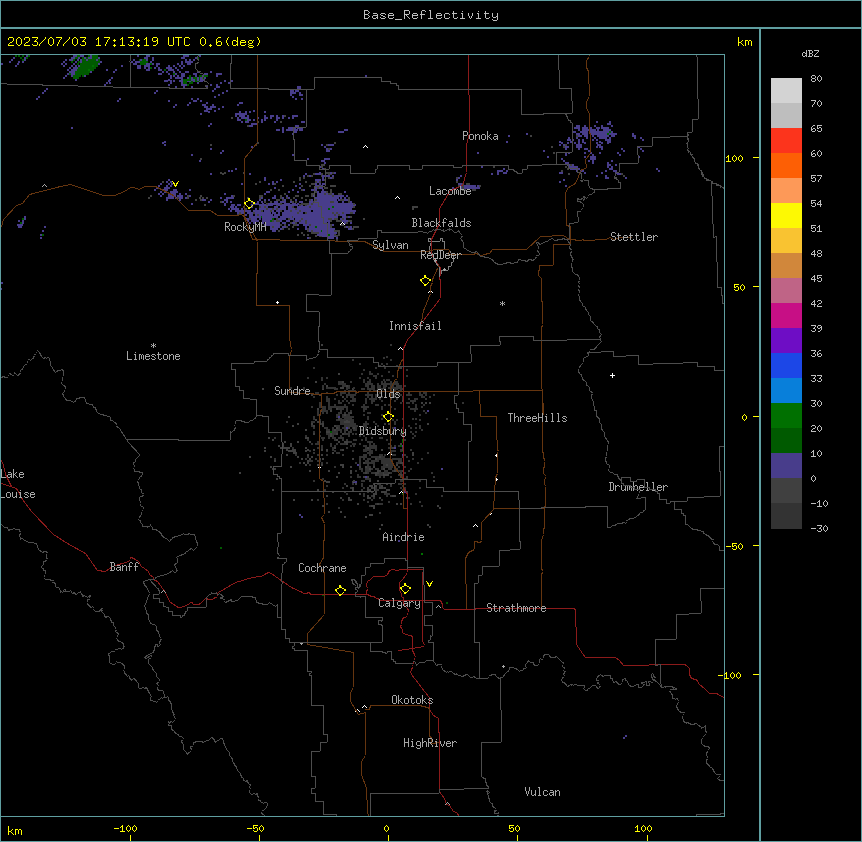Click the yellow marker below Cochrane

point(340,590)
